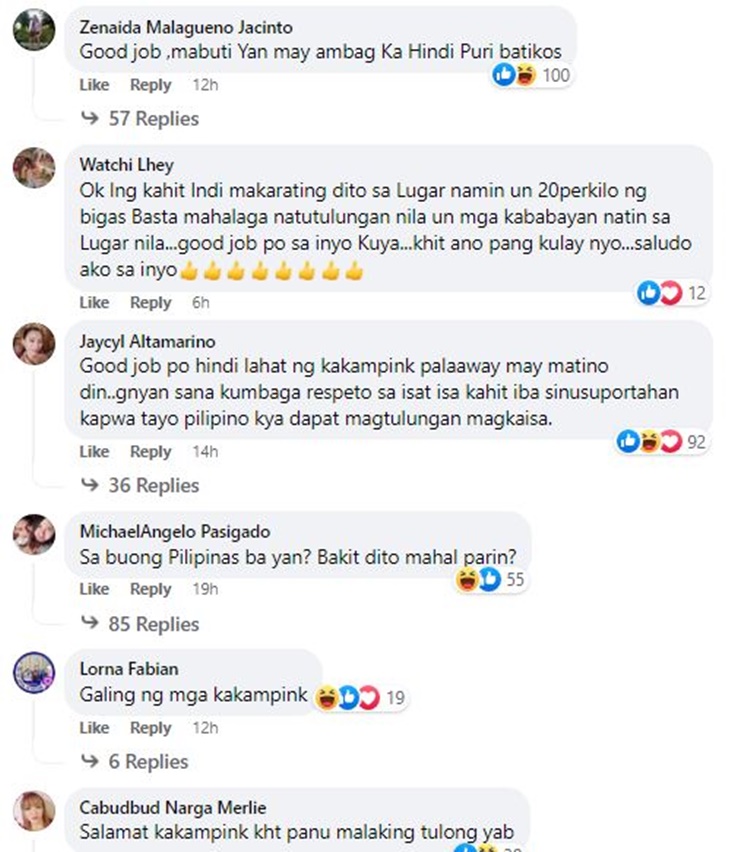Screen dimensions: 750x852
Task: Expand the 6 Replies thread
Action: click(x=134, y=761)
